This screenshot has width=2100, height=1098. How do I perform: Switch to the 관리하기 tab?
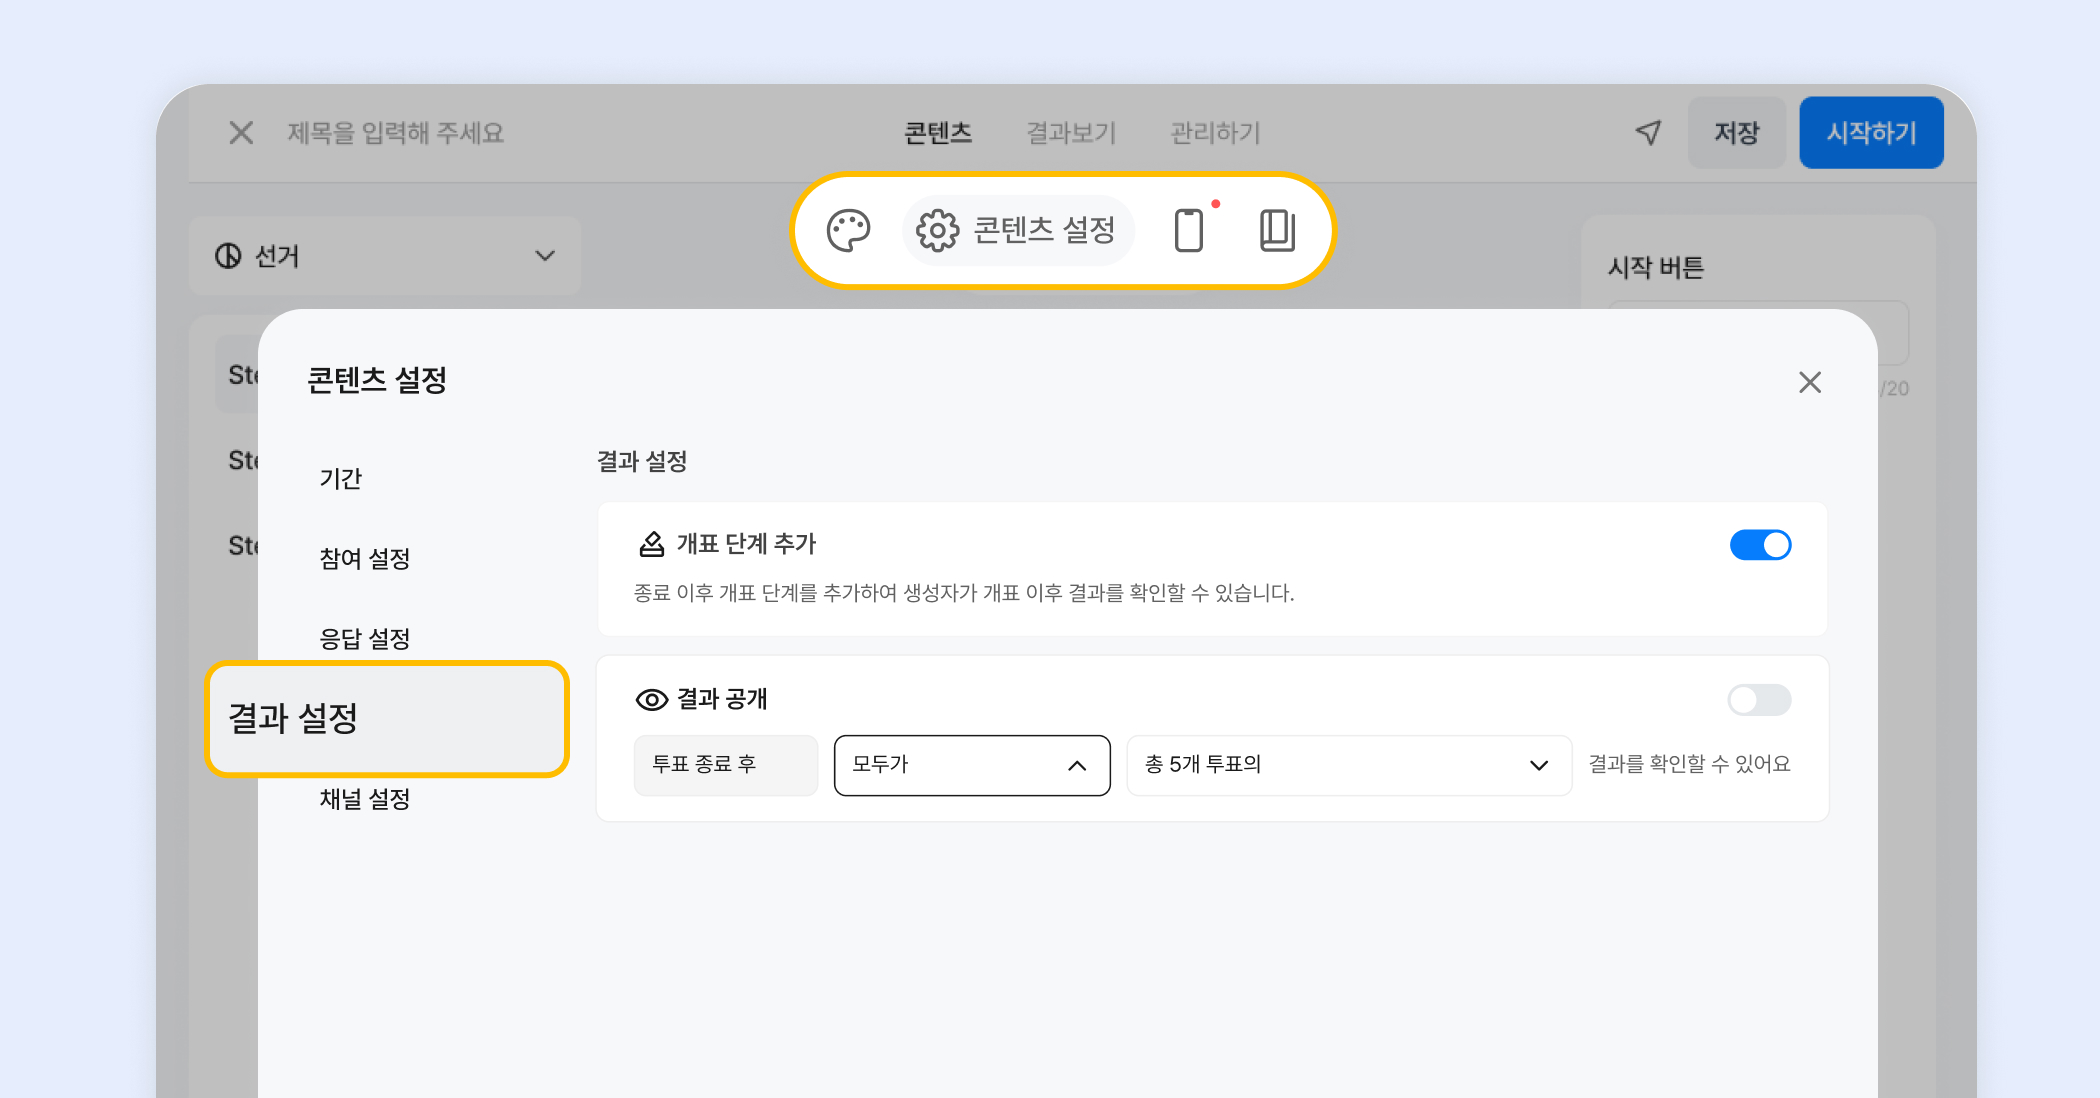[x=1215, y=132]
